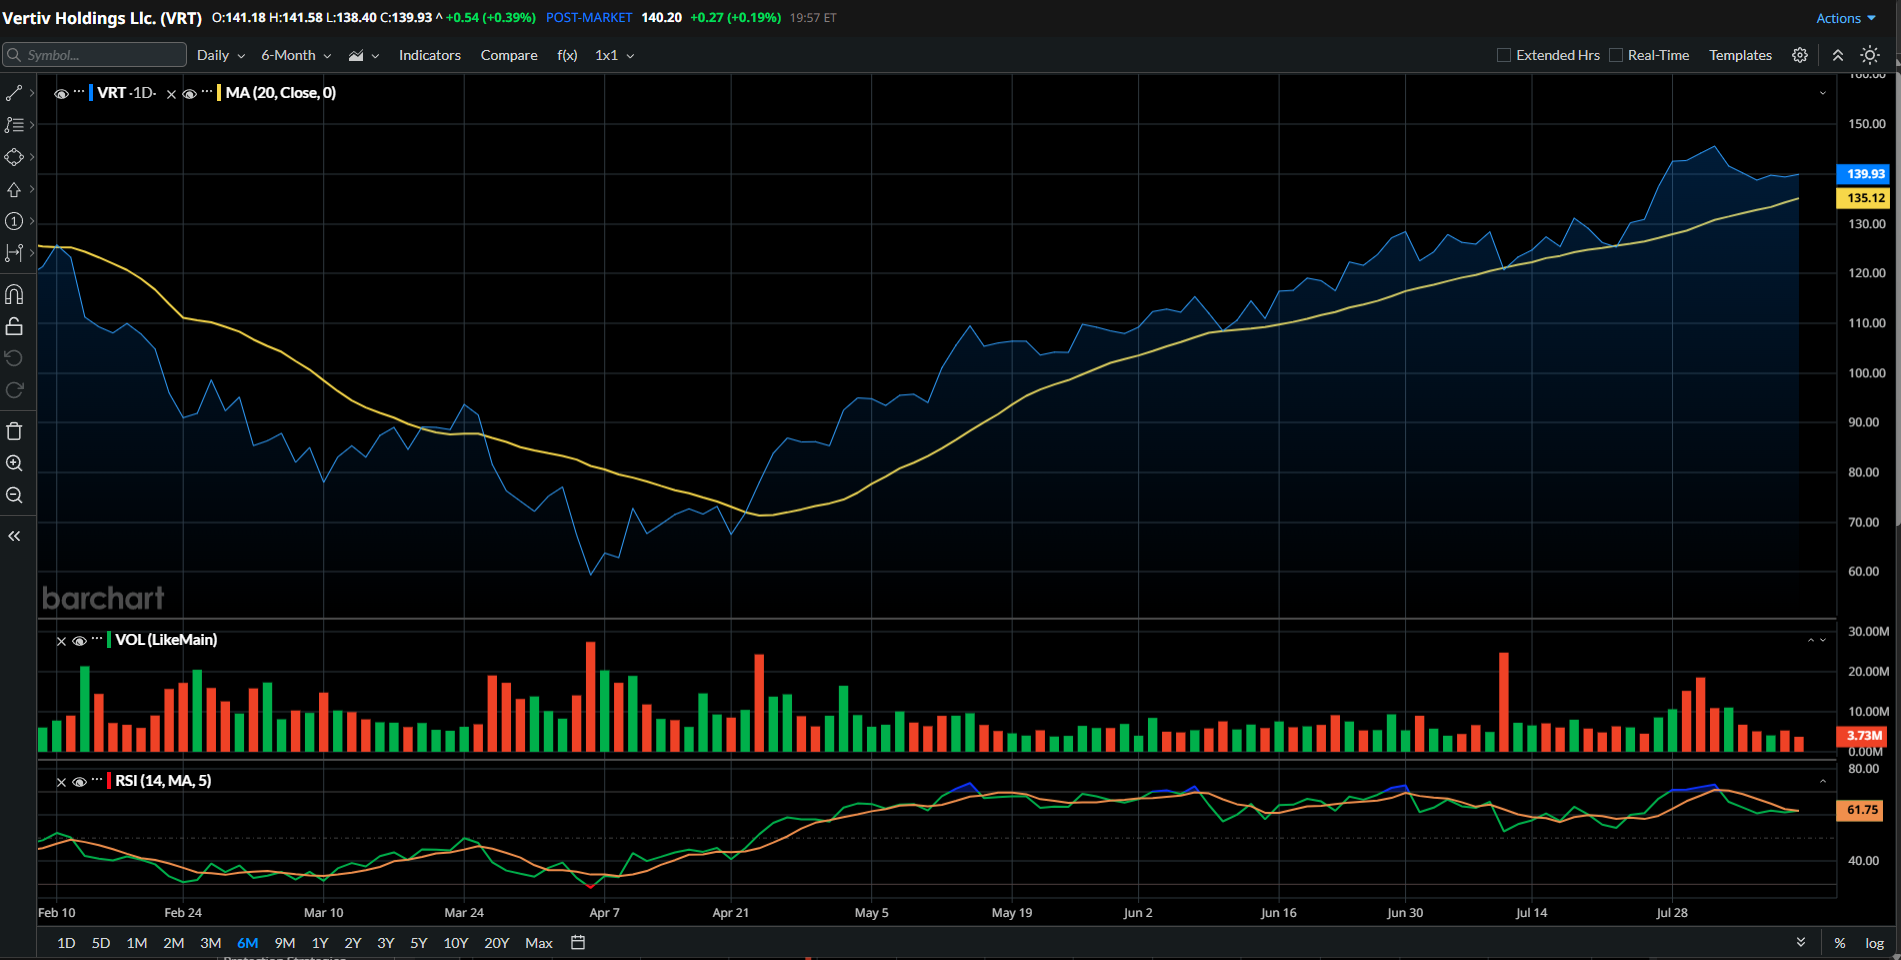Click the redo arrow icon

click(x=14, y=390)
